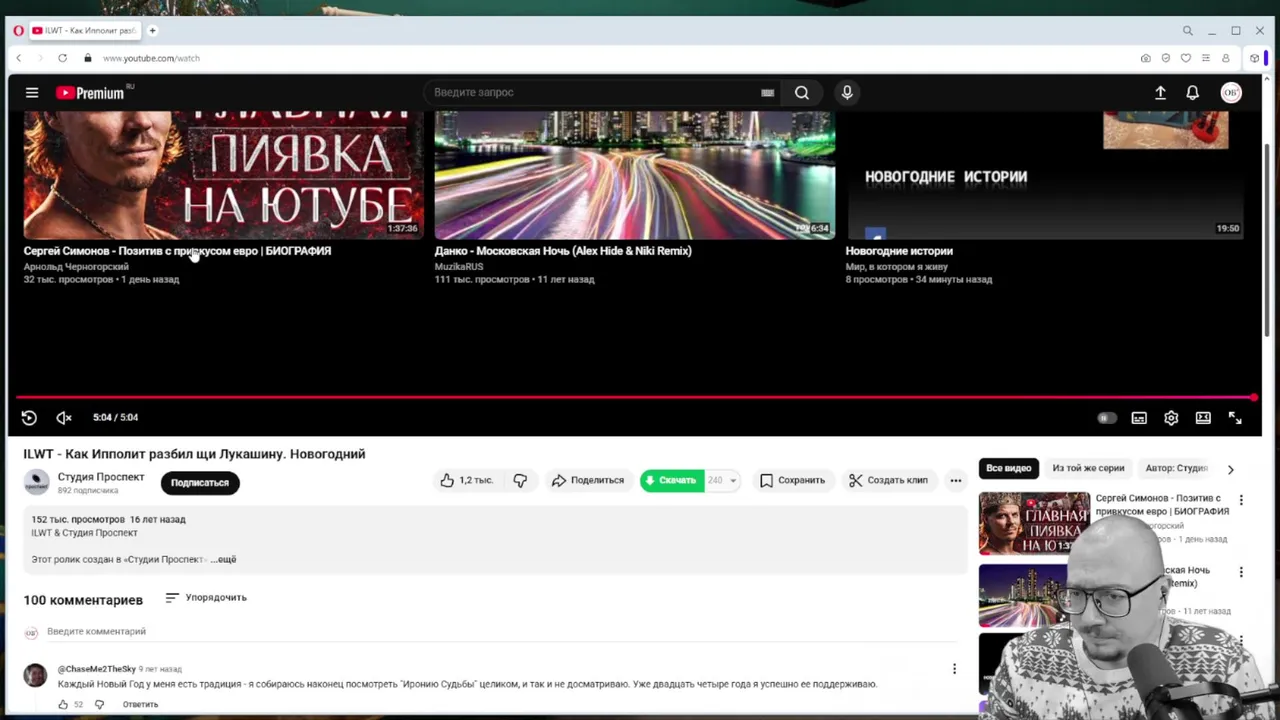Dislike the video with thumbs down
Screen dimensions: 1280x720
click(520, 481)
